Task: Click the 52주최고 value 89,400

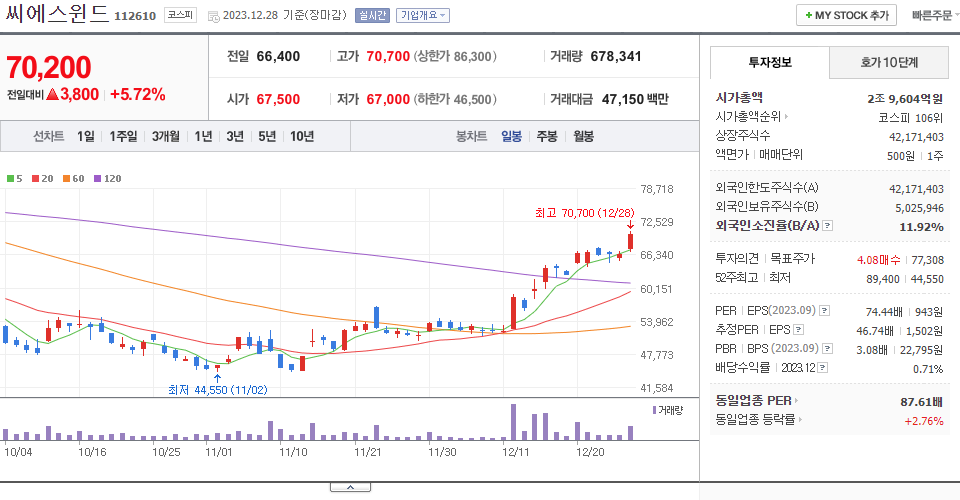Action: (883, 279)
